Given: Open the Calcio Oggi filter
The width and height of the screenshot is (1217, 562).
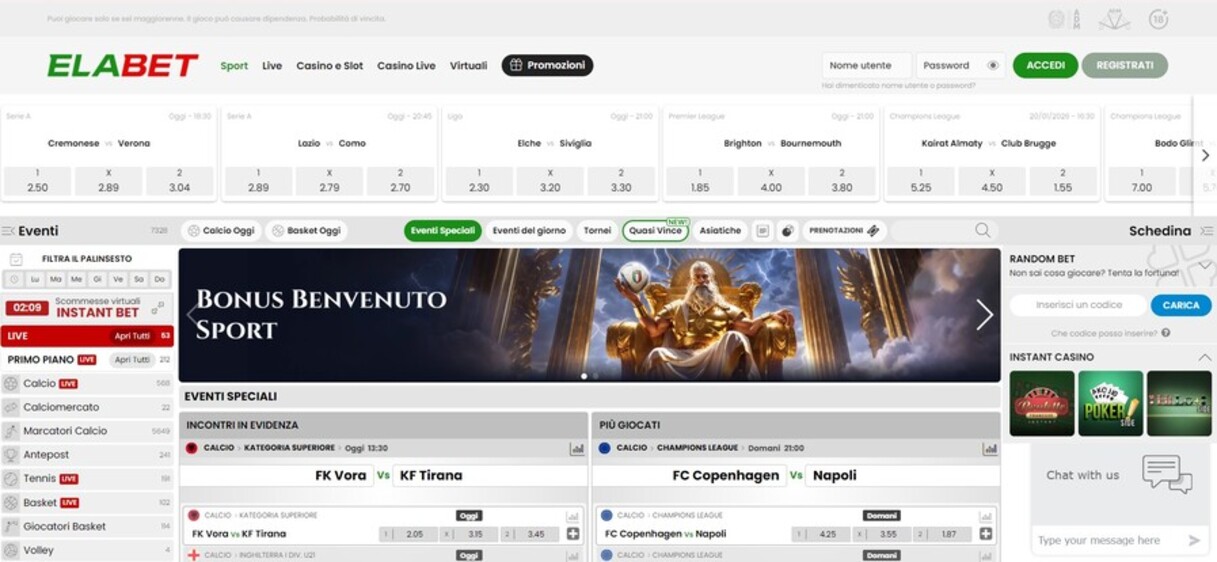Looking at the screenshot, I should (221, 231).
